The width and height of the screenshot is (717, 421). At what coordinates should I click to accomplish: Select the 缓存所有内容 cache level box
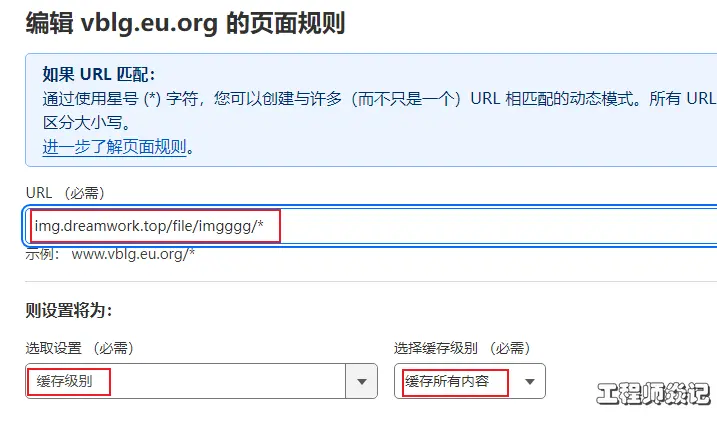pyautogui.click(x=470, y=381)
